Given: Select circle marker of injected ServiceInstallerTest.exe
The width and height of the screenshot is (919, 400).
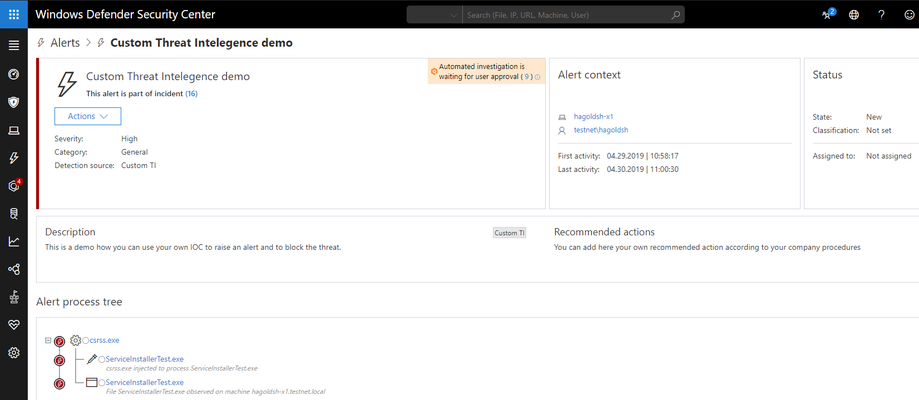Looking at the screenshot, I should (x=102, y=359).
